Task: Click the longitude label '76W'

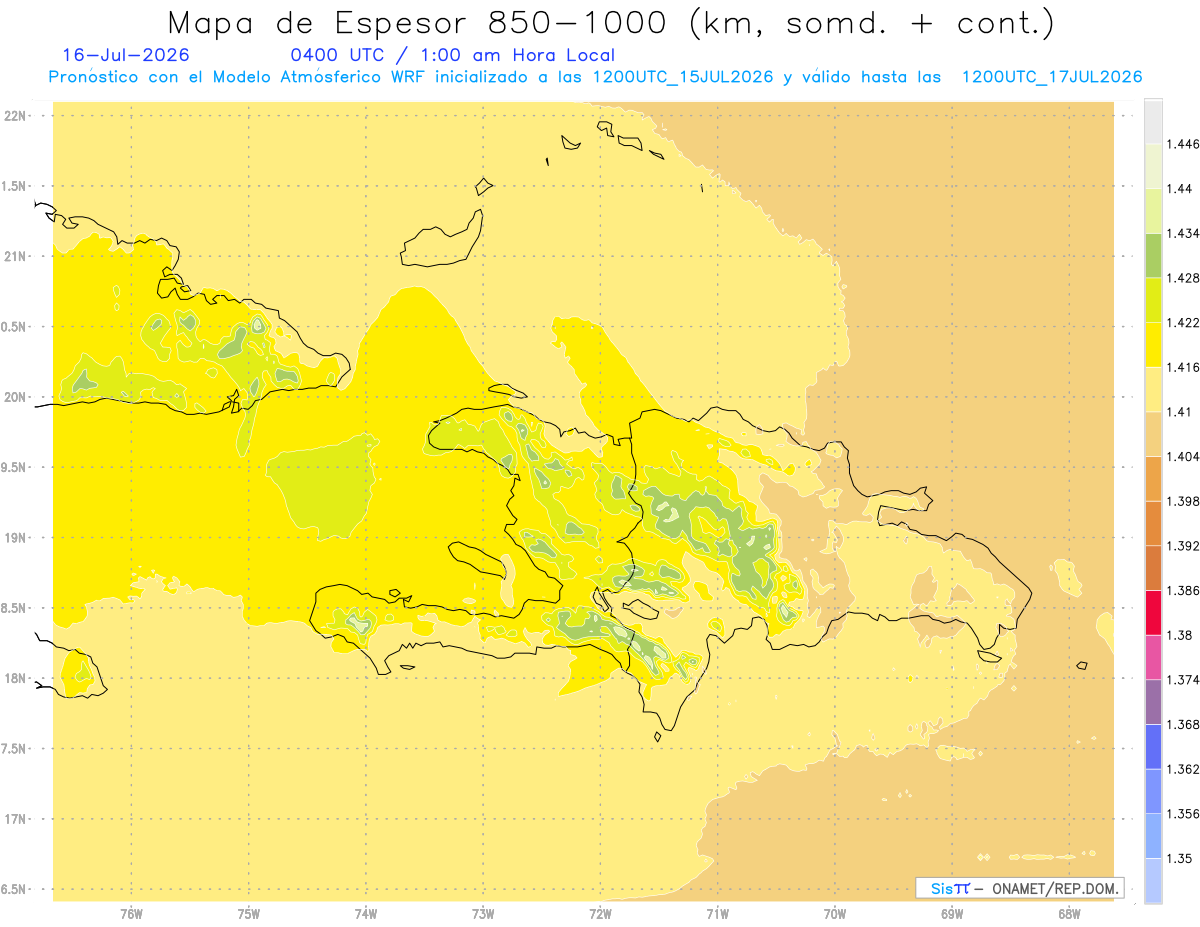Action: pyautogui.click(x=131, y=912)
